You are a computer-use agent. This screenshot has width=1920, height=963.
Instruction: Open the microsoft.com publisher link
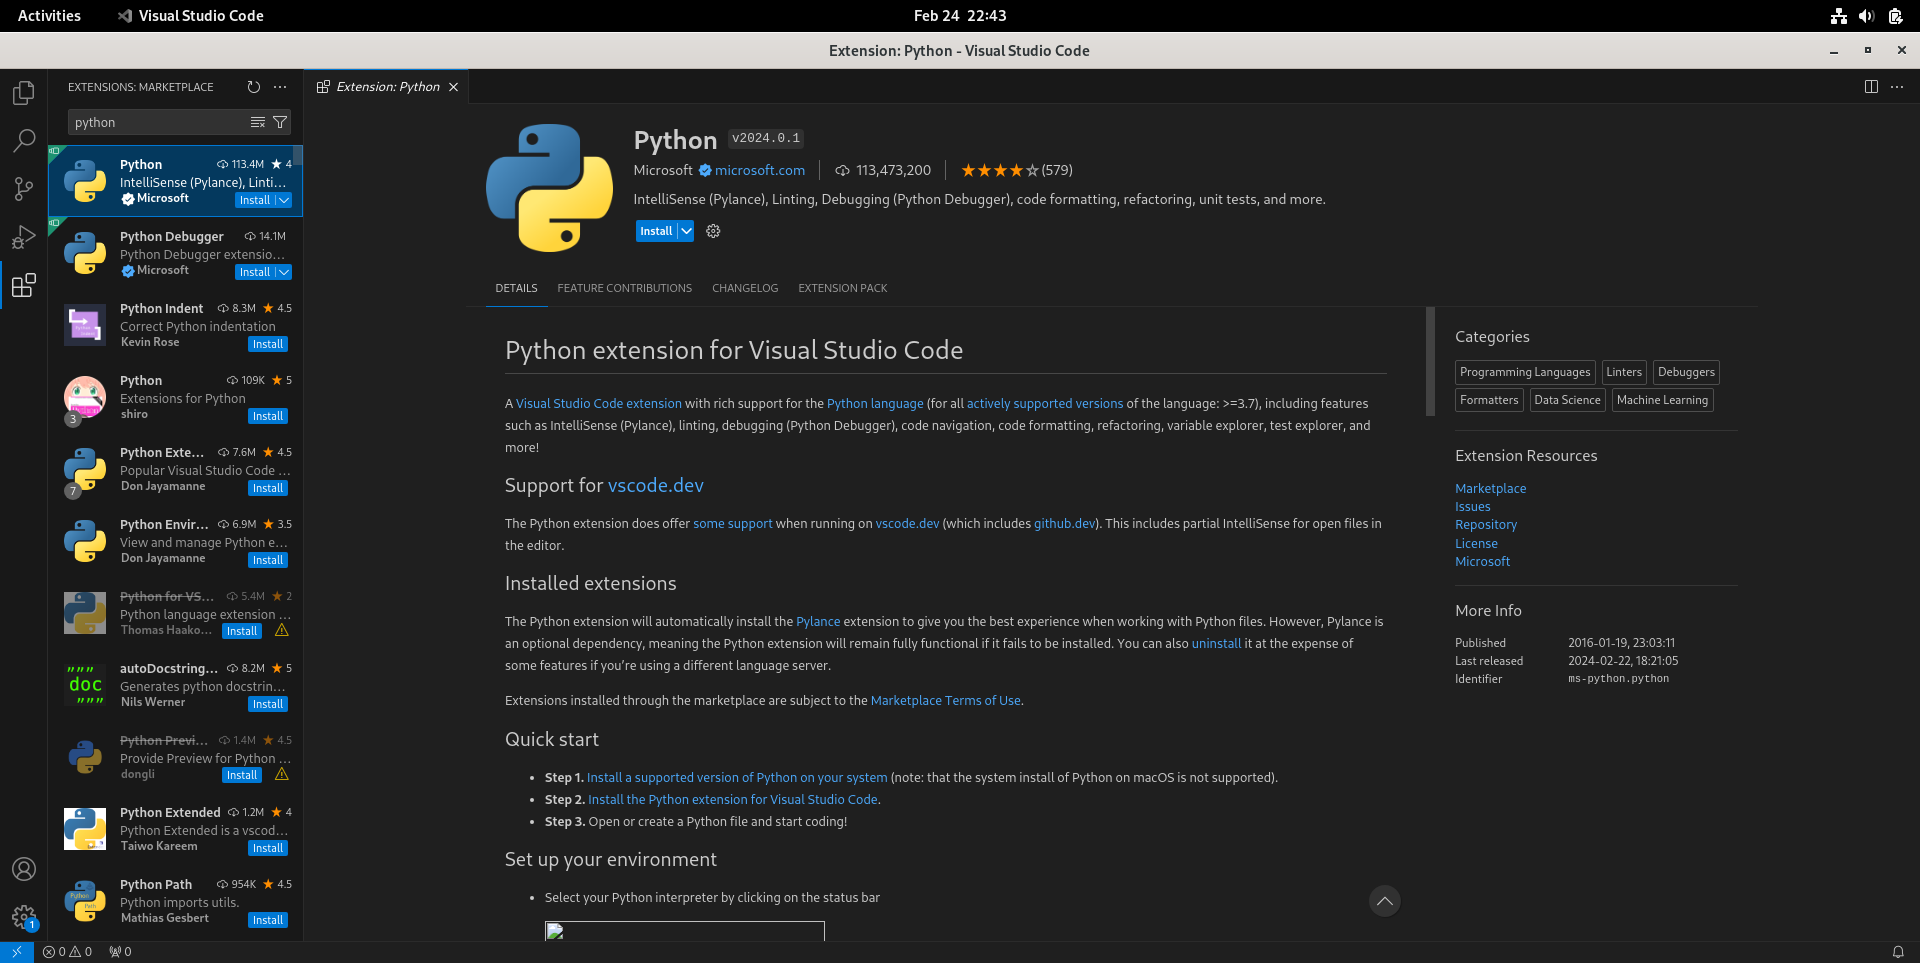[760, 170]
